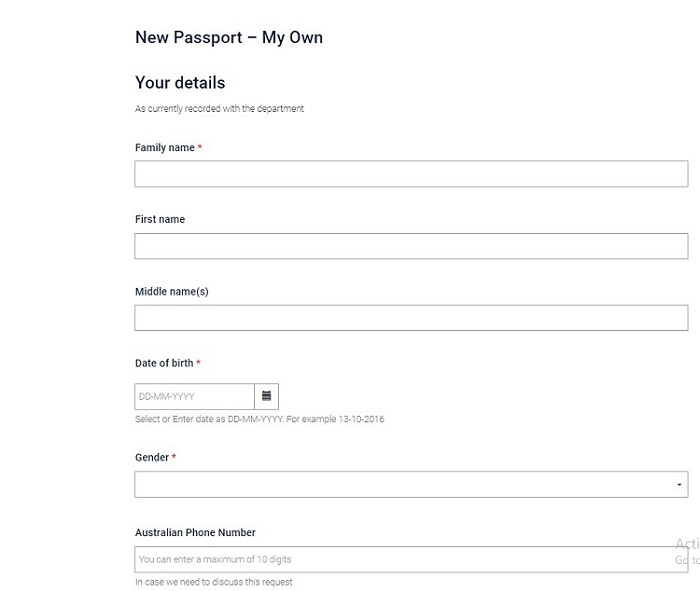Screen dimensions: 700x591
Task: Click the date format example hint text
Action: pos(259,419)
